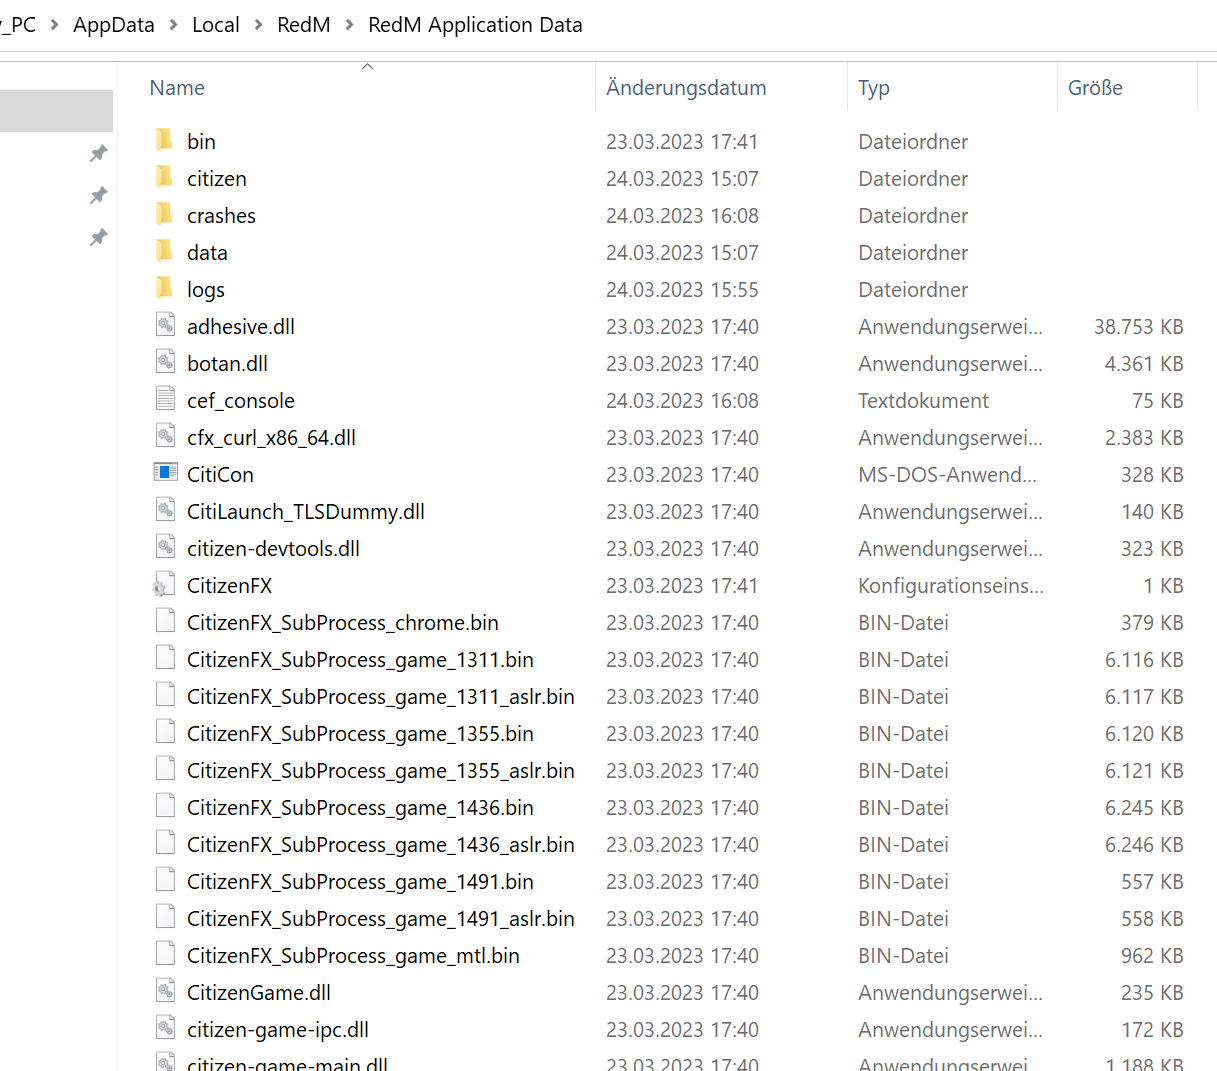Click the CitiLaunch_TLSDummy.dll file icon
Image resolution: width=1217 pixels, height=1071 pixels.
(165, 510)
